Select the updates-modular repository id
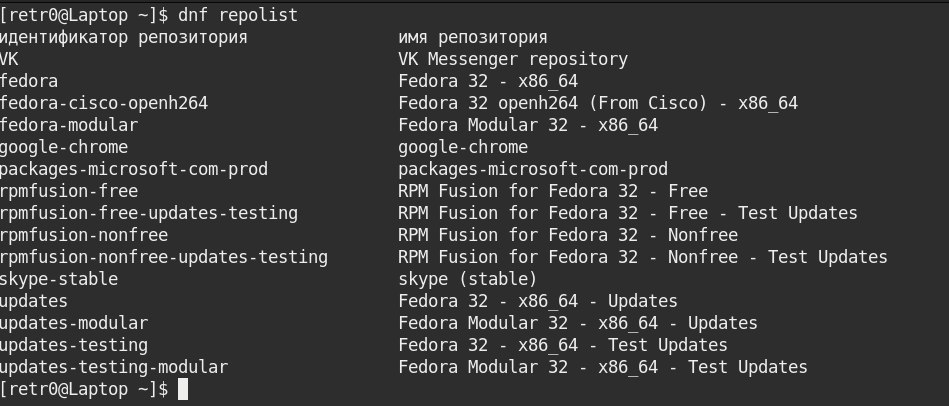This screenshot has width=949, height=406. click(x=74, y=323)
